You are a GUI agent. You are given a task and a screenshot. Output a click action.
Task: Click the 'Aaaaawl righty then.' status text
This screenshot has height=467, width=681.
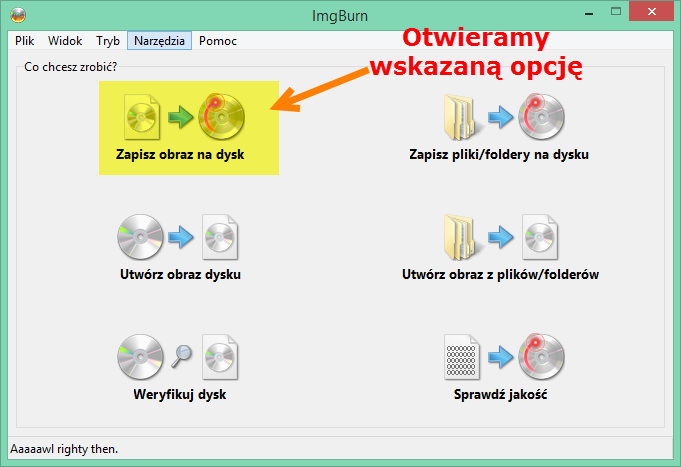pos(64,449)
